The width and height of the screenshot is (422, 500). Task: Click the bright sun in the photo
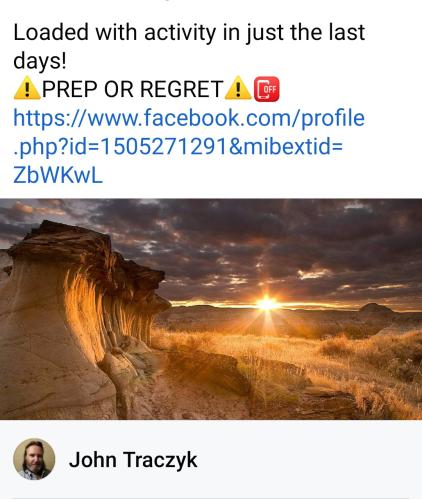pyautogui.click(x=267, y=304)
